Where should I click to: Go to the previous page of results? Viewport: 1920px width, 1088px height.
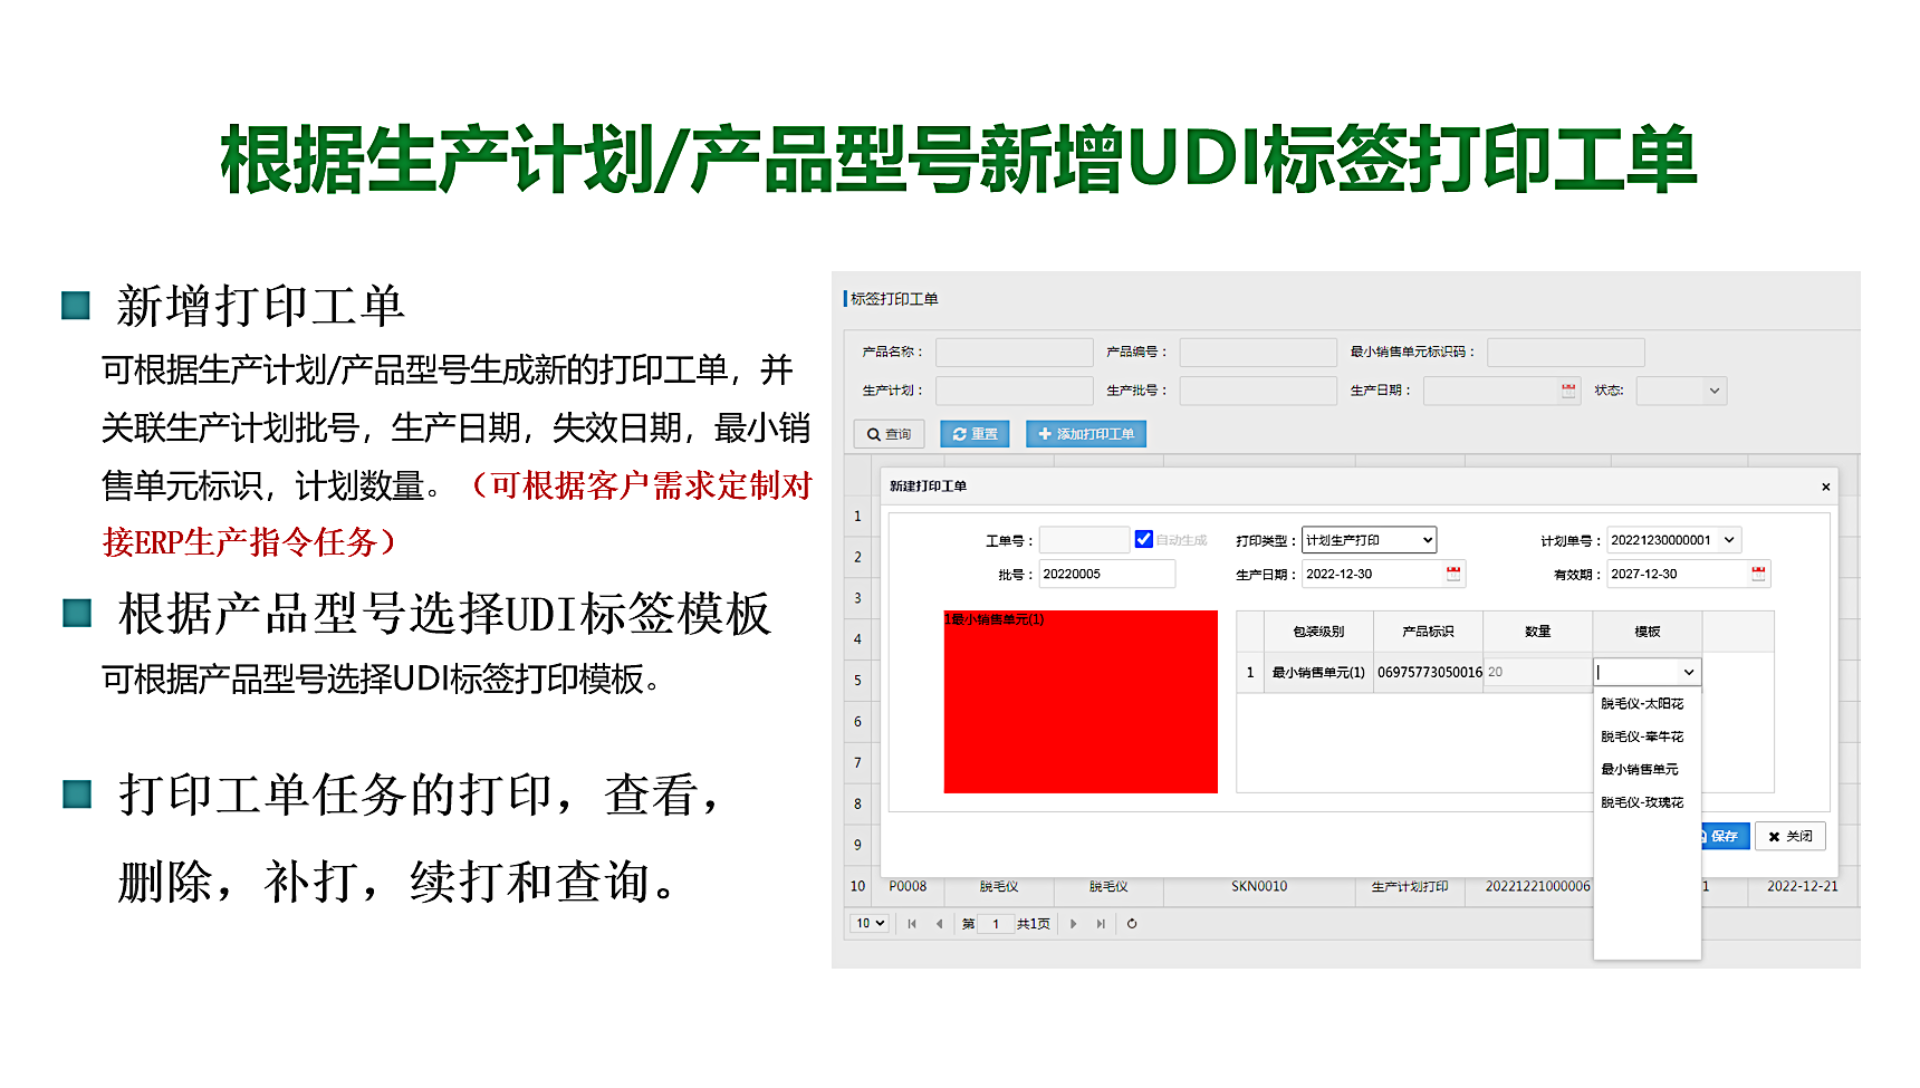point(939,924)
